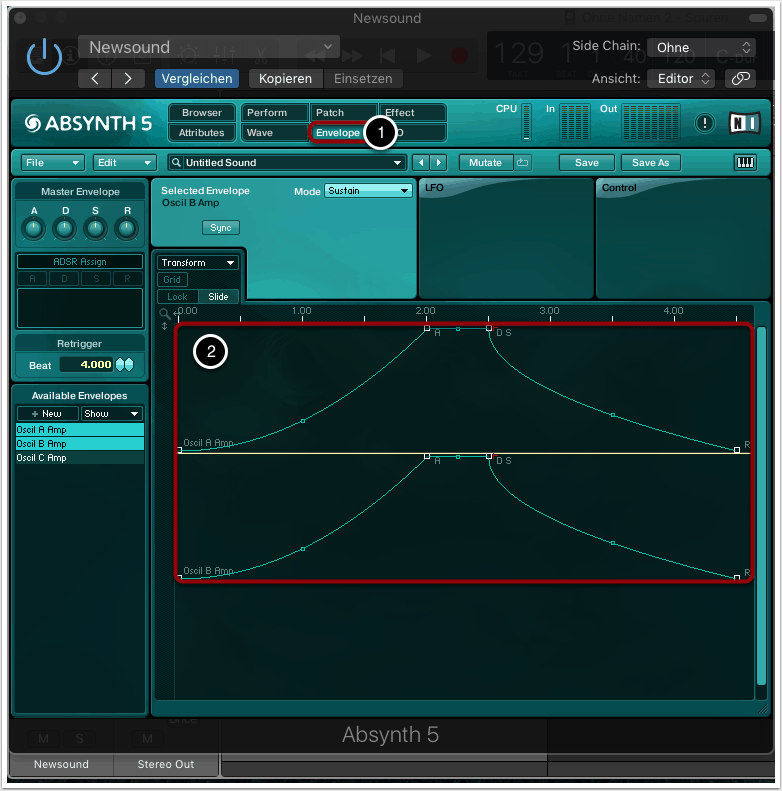Open the Browser tab

pyautogui.click(x=202, y=113)
